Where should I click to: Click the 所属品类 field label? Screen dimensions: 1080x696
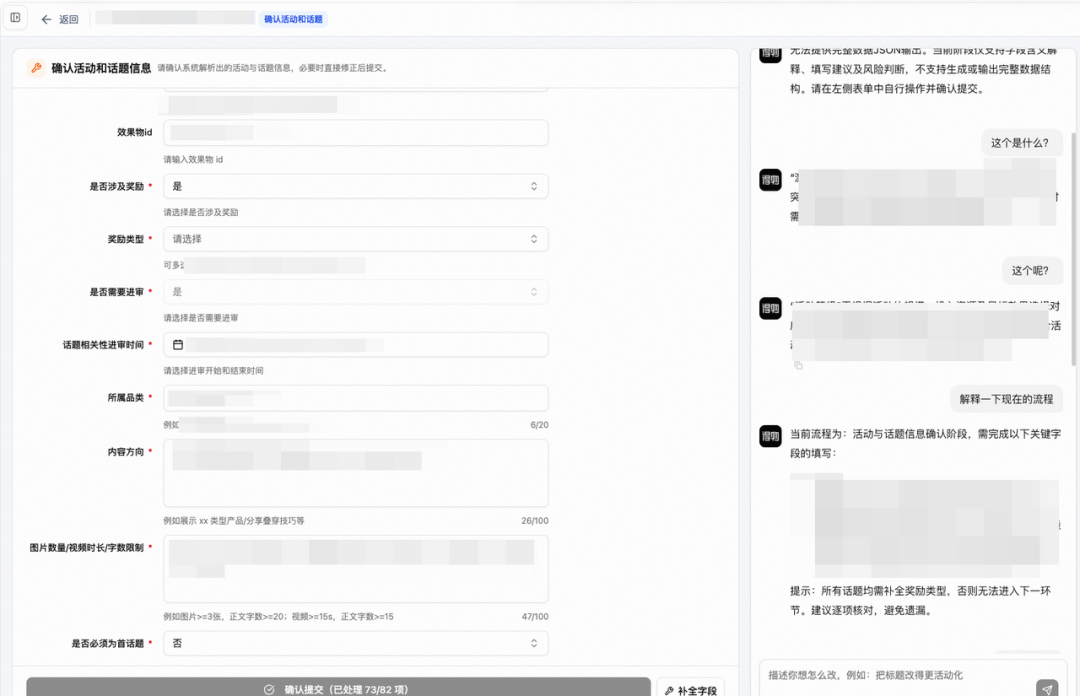[x=125, y=398]
